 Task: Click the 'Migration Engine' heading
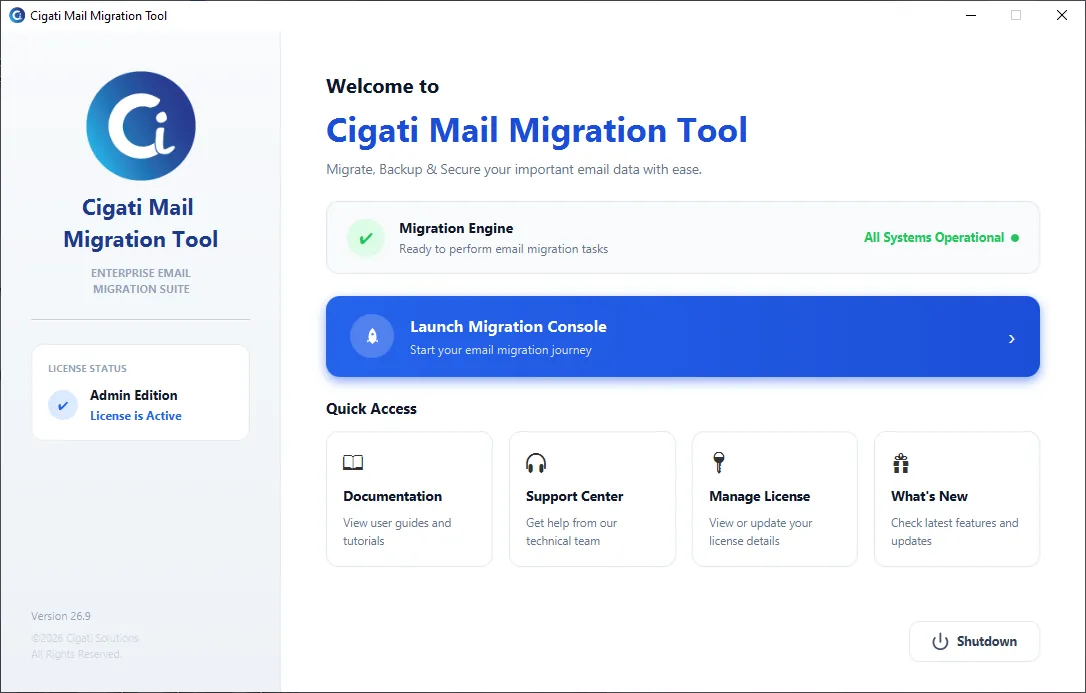pos(456,228)
